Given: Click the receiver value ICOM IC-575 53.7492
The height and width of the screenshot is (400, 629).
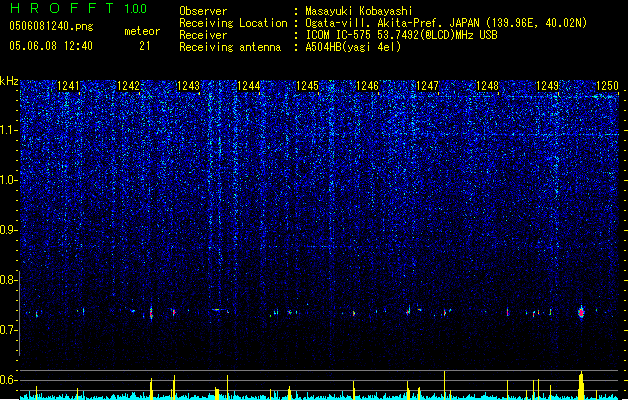Looking at the screenshot, I should pyautogui.click(x=401, y=35).
